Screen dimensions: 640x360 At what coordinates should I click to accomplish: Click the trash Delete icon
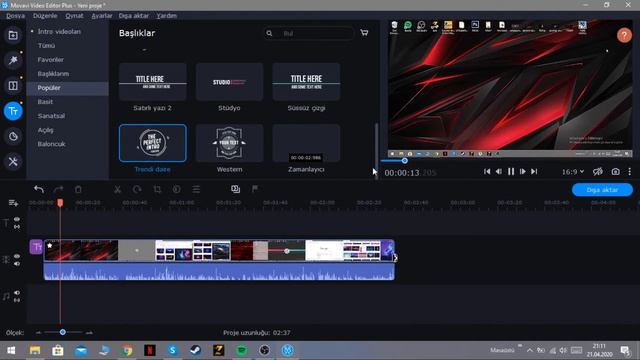click(78, 189)
